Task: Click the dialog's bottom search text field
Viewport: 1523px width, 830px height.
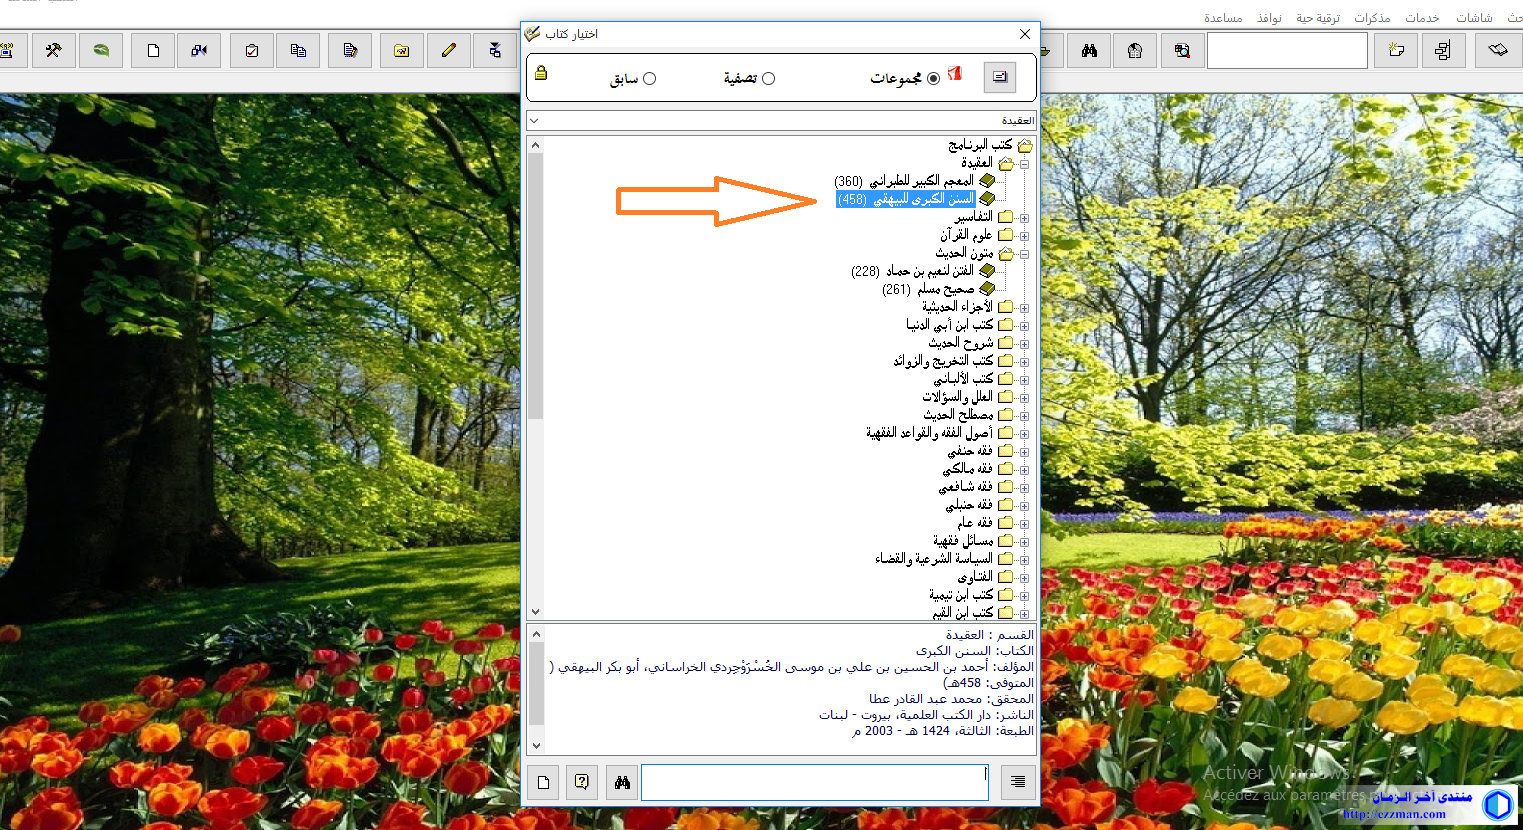Action: (x=814, y=782)
